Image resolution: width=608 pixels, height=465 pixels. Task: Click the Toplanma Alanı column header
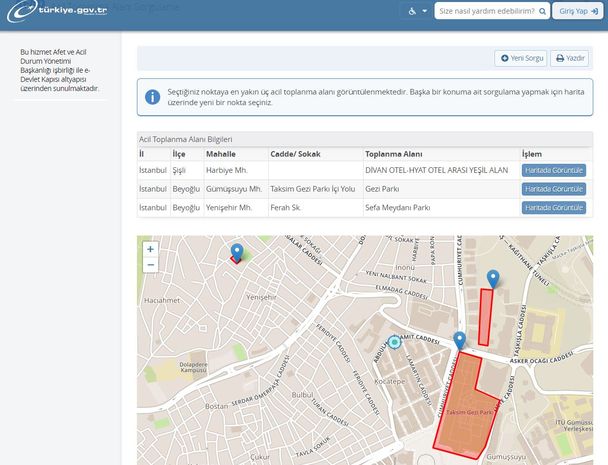[394, 154]
